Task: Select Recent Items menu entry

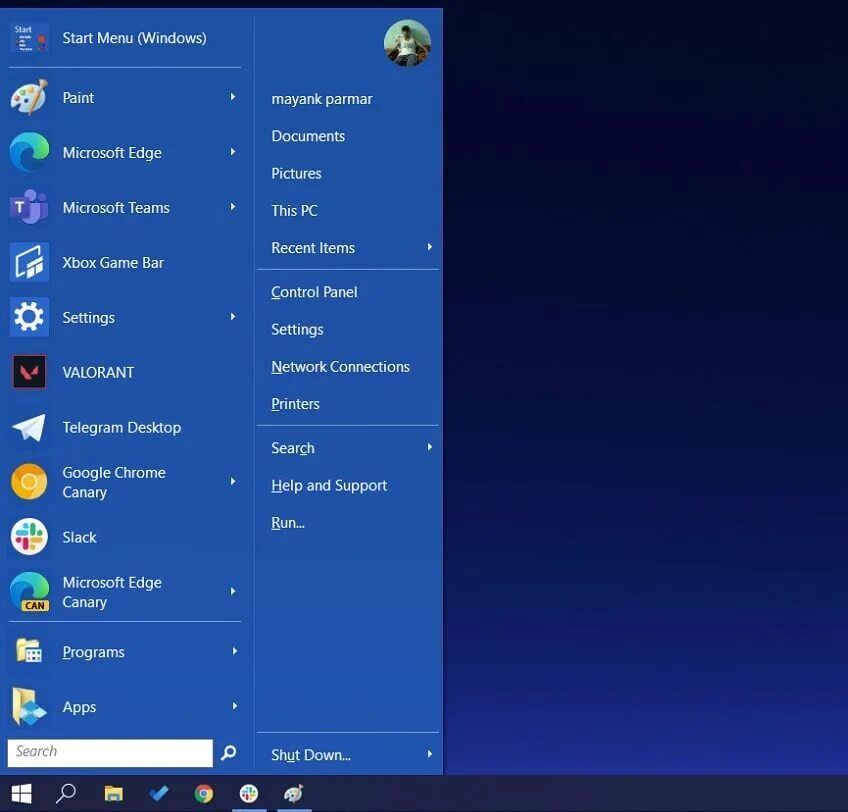Action: click(313, 248)
